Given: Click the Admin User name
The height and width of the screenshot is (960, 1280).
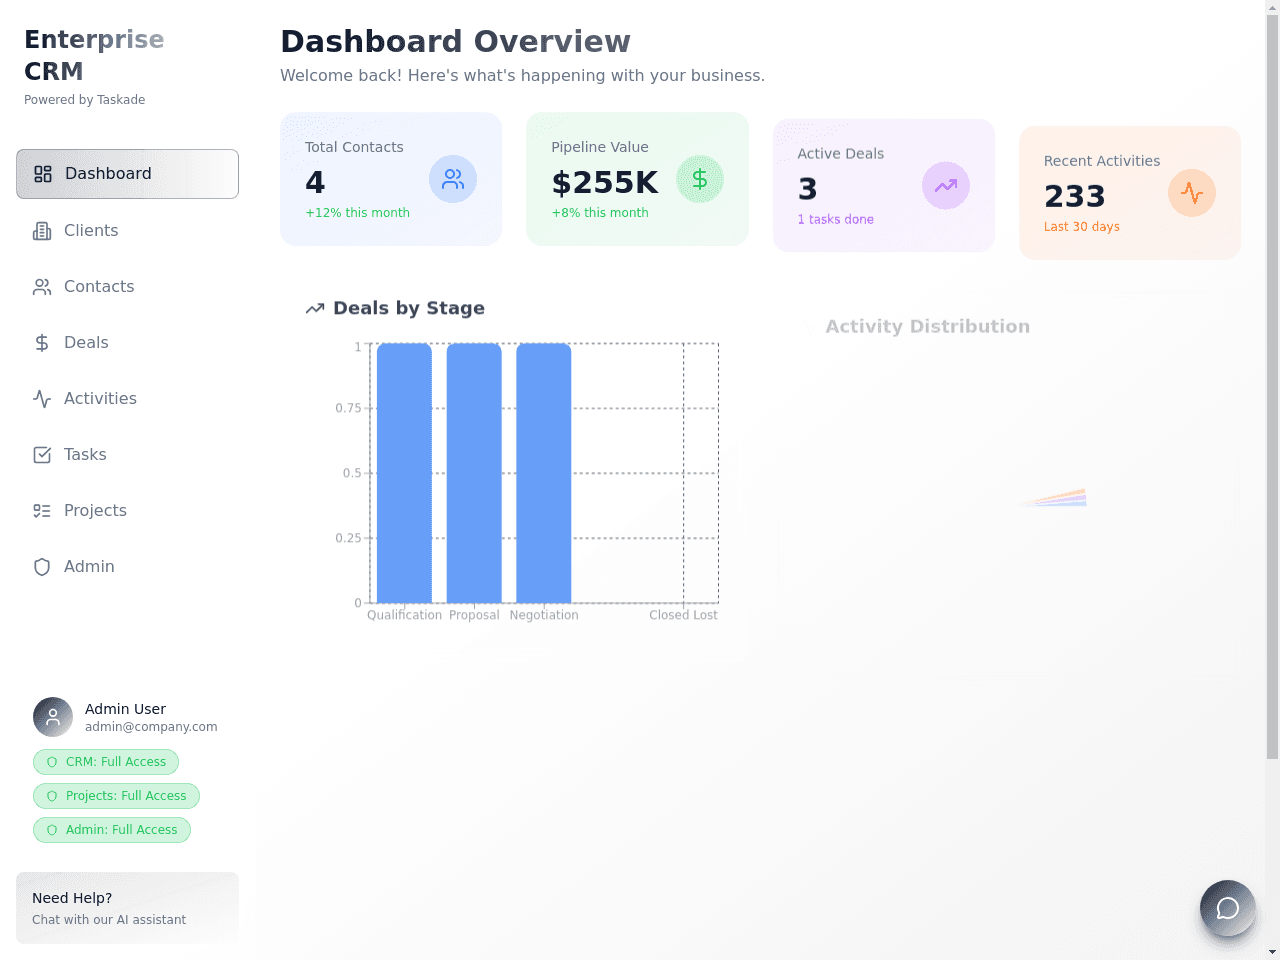Looking at the screenshot, I should click(125, 709).
